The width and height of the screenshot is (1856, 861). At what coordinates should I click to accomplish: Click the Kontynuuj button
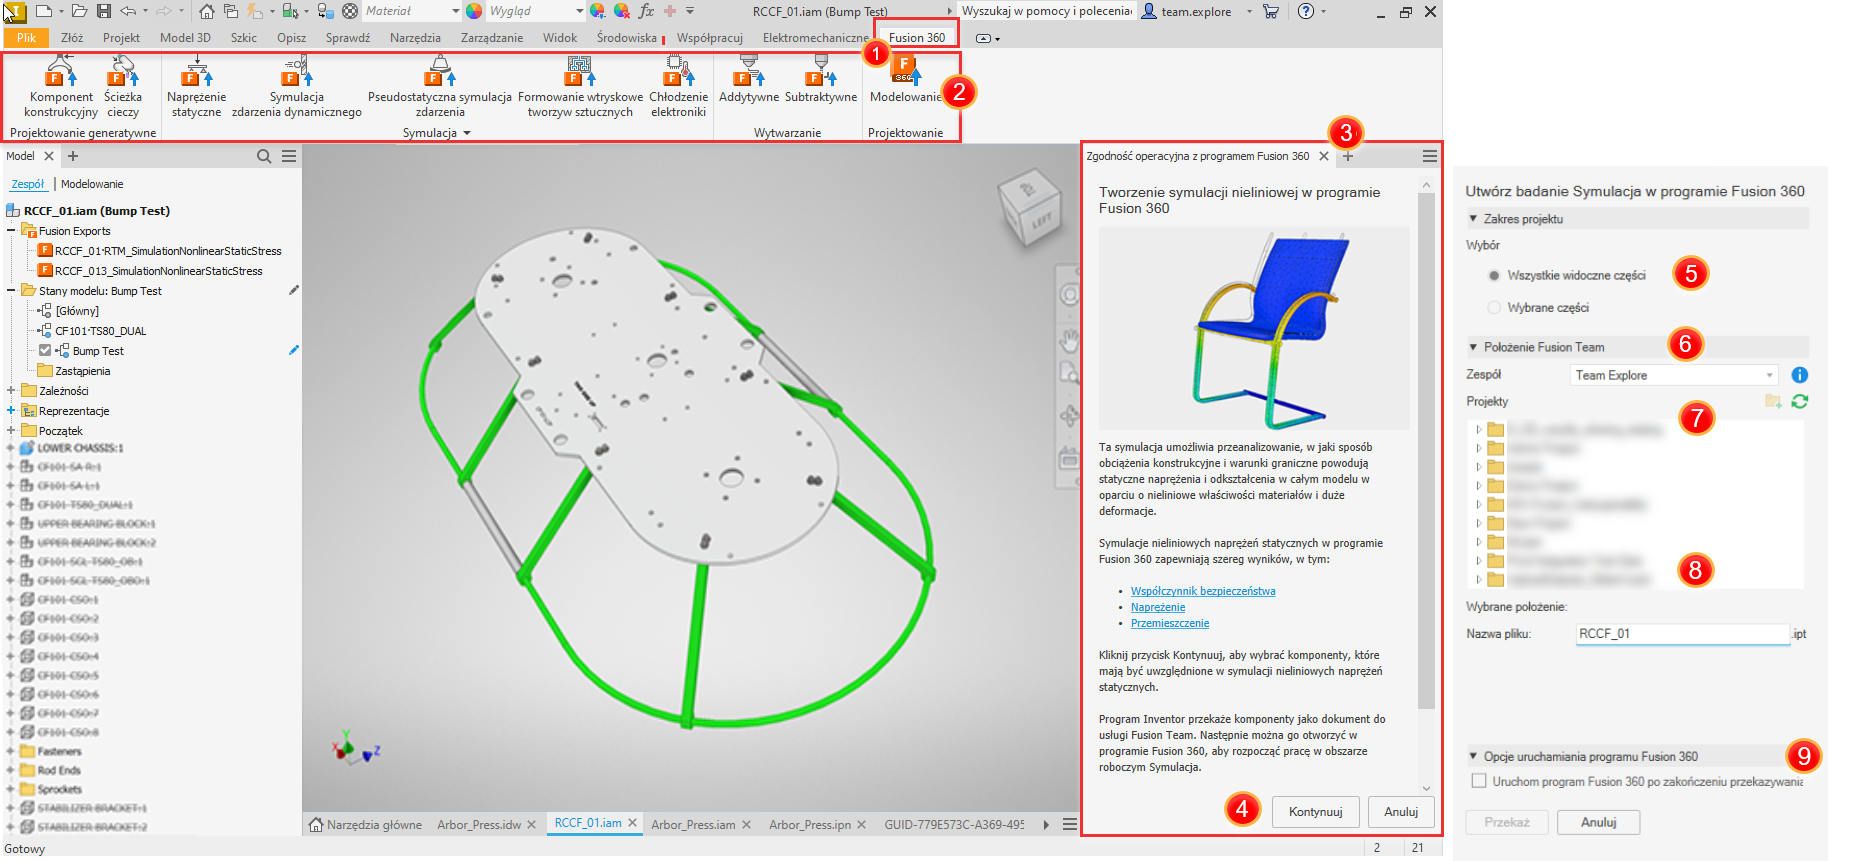click(1315, 812)
